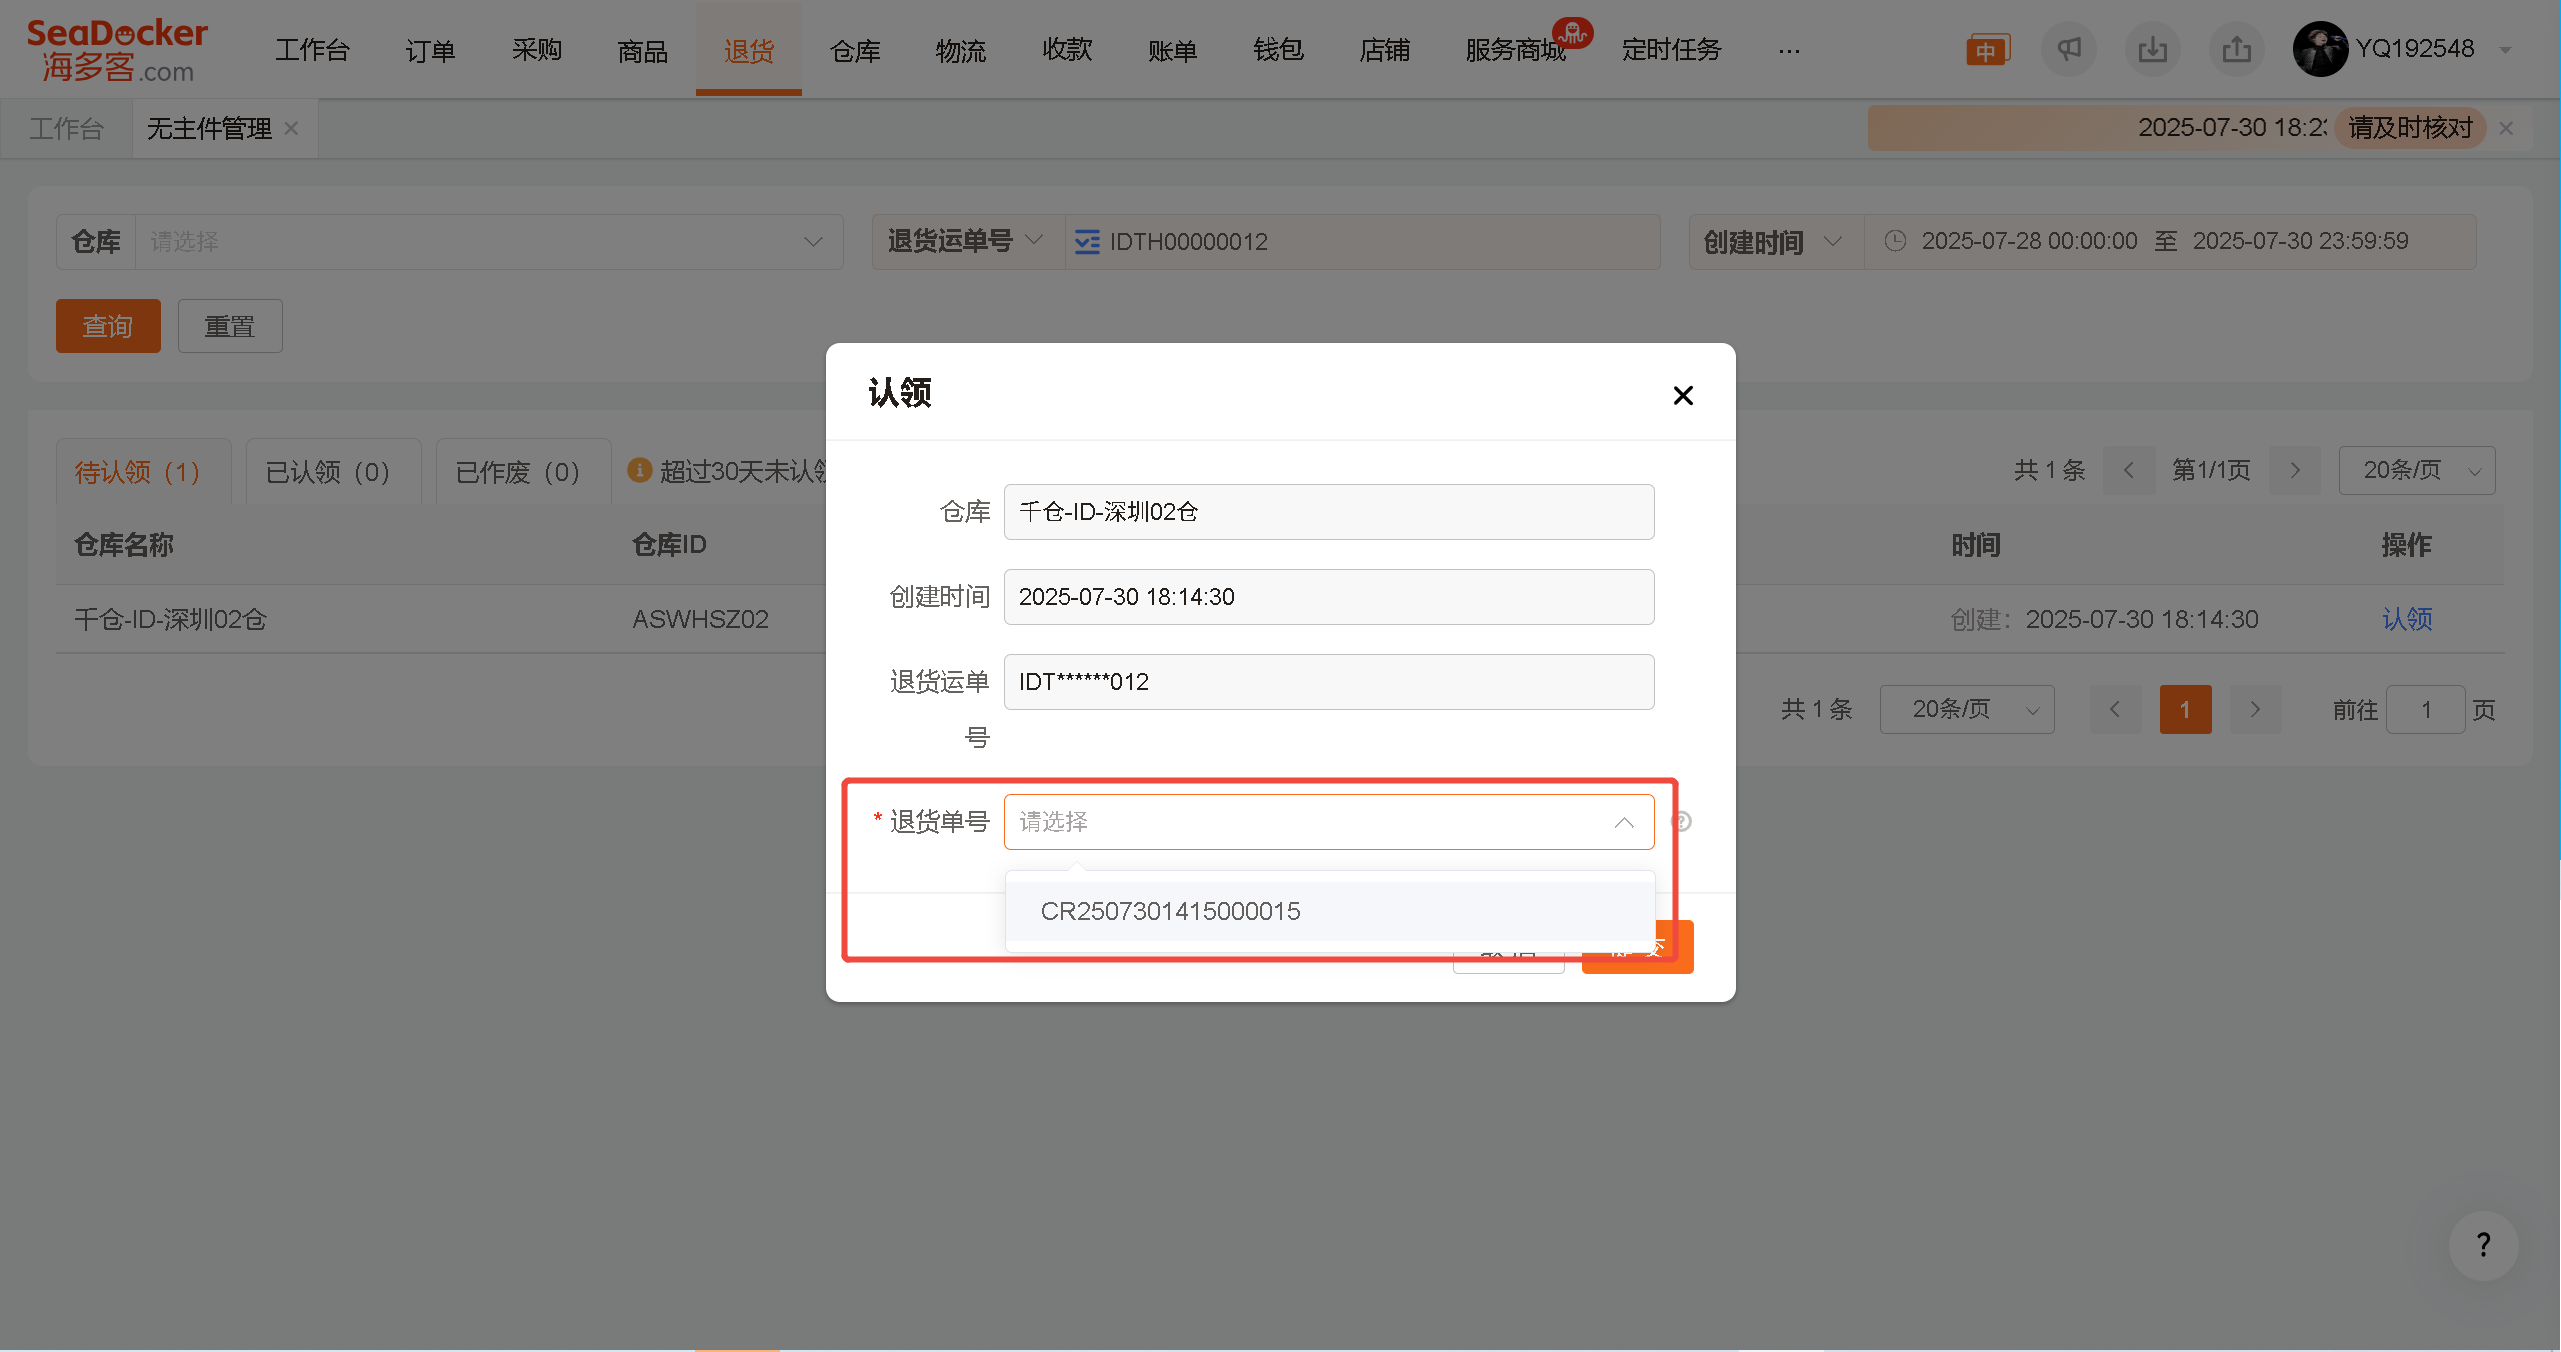Click the dialog 退货运单号 field IDT******012

coord(1329,682)
